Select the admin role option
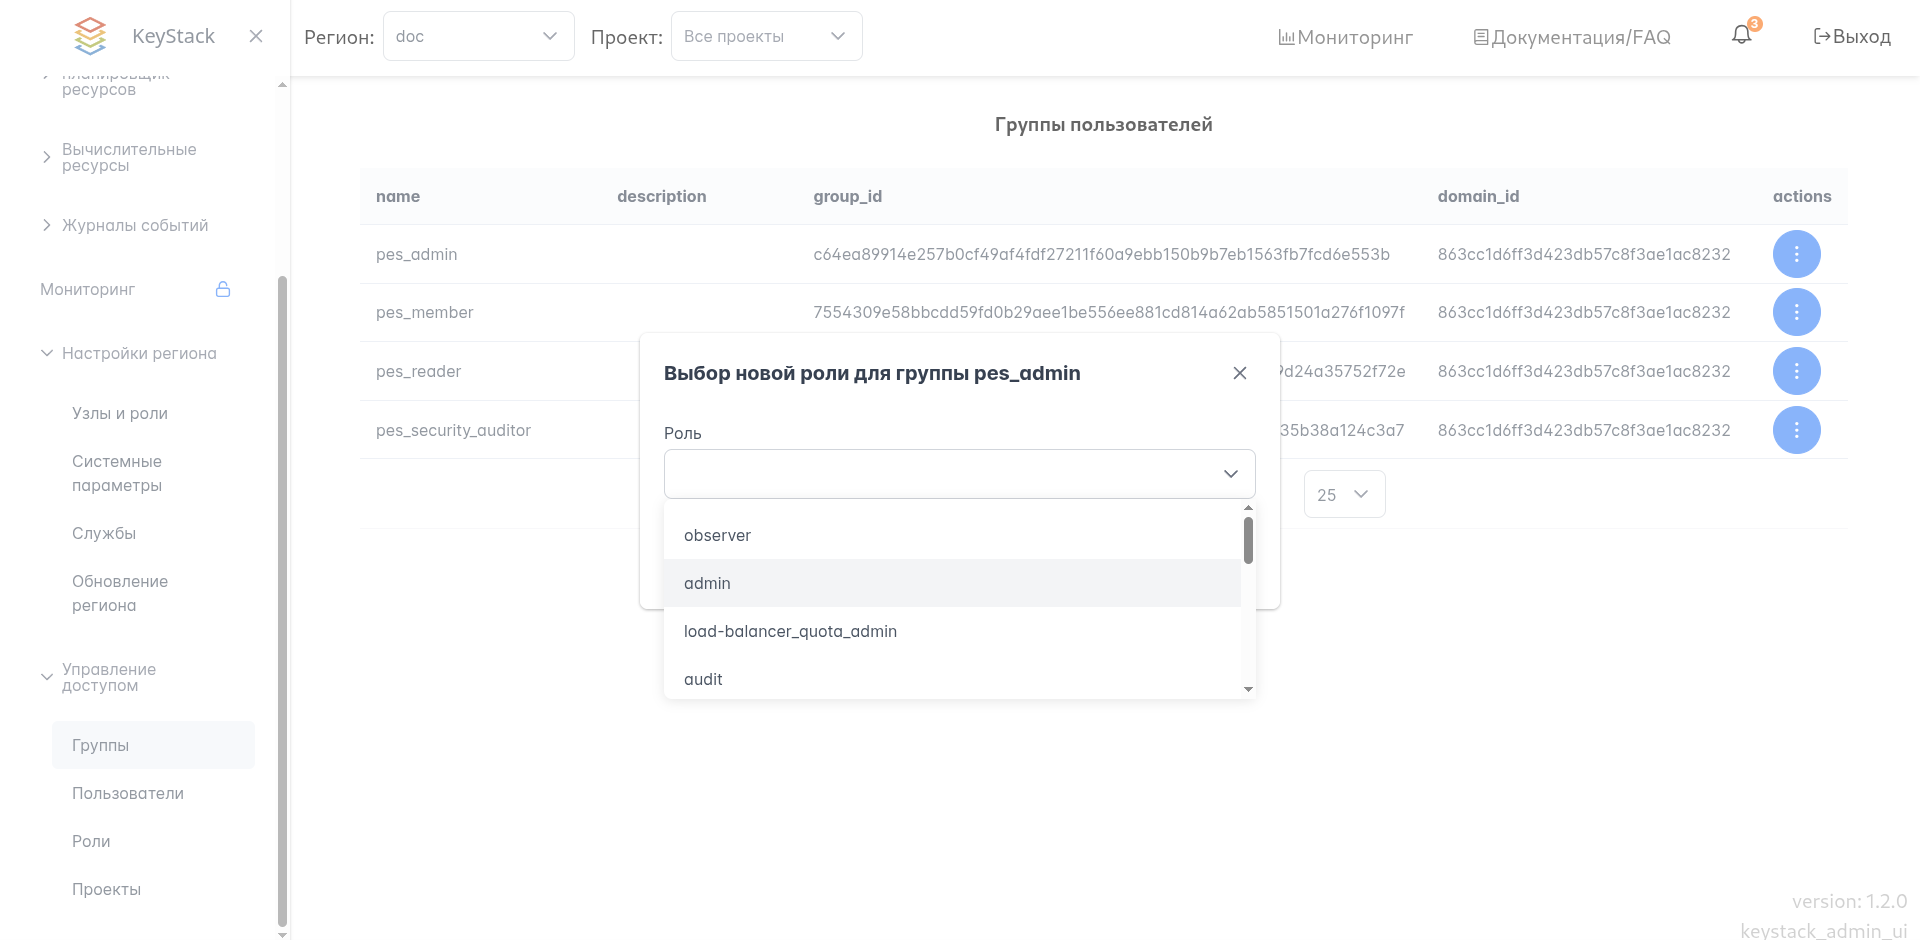The width and height of the screenshot is (1920, 940). (708, 583)
